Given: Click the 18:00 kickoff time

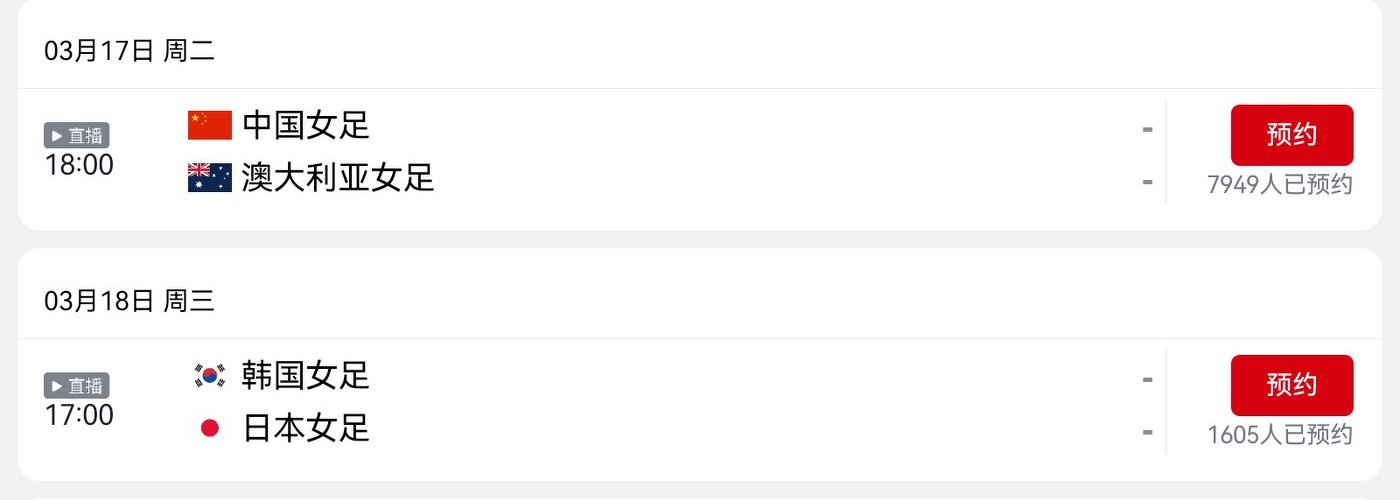Looking at the screenshot, I should [79, 165].
